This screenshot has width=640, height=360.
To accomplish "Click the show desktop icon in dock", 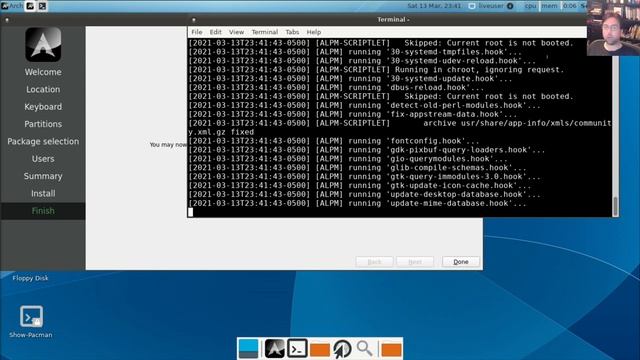I will coord(248,349).
